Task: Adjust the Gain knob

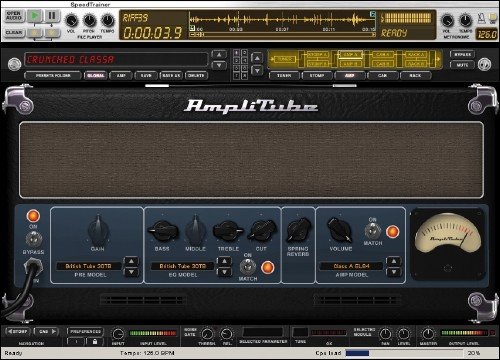Action: (98, 231)
